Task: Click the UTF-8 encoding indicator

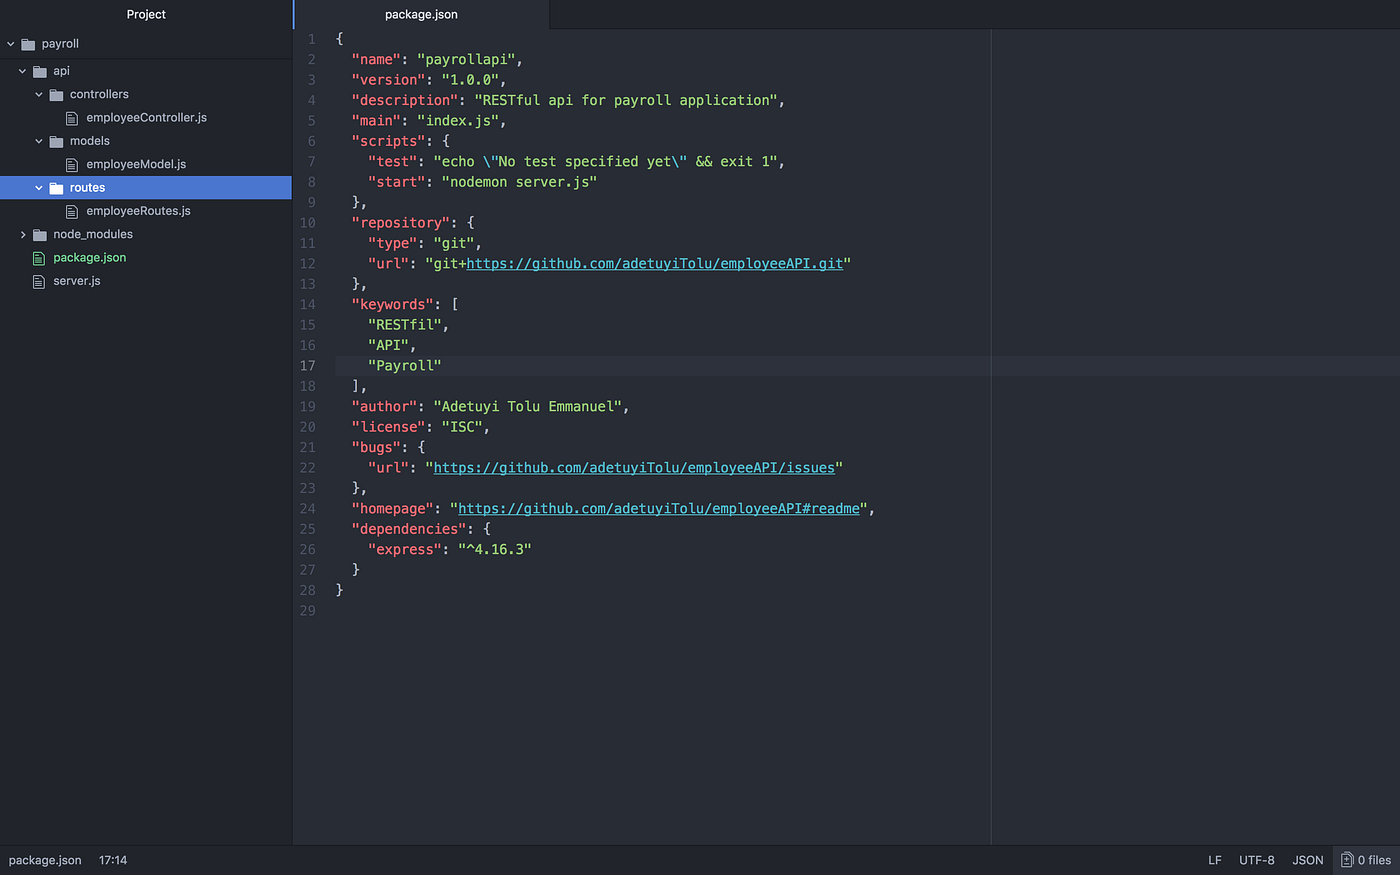Action: (x=1256, y=859)
